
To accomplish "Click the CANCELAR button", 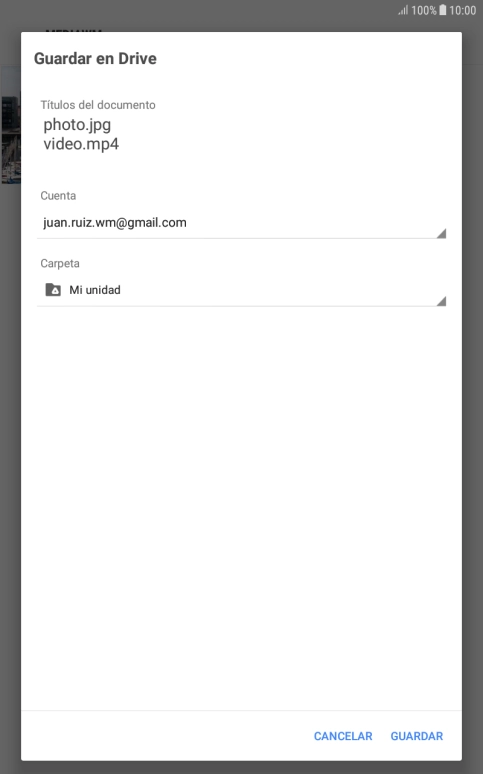I will [343, 736].
